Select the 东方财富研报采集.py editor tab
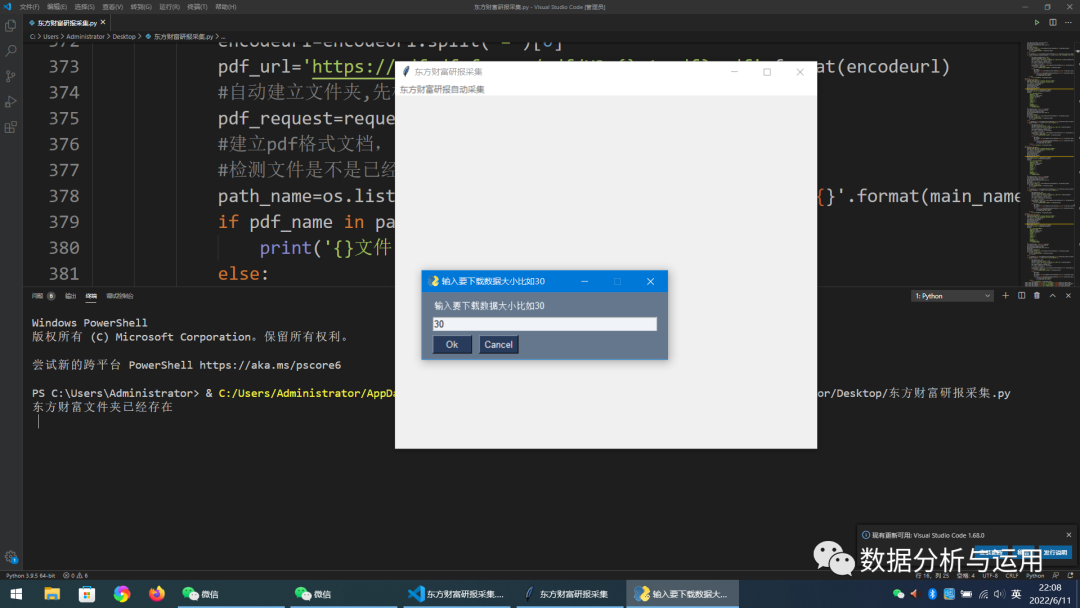The image size is (1080, 608). (66, 23)
